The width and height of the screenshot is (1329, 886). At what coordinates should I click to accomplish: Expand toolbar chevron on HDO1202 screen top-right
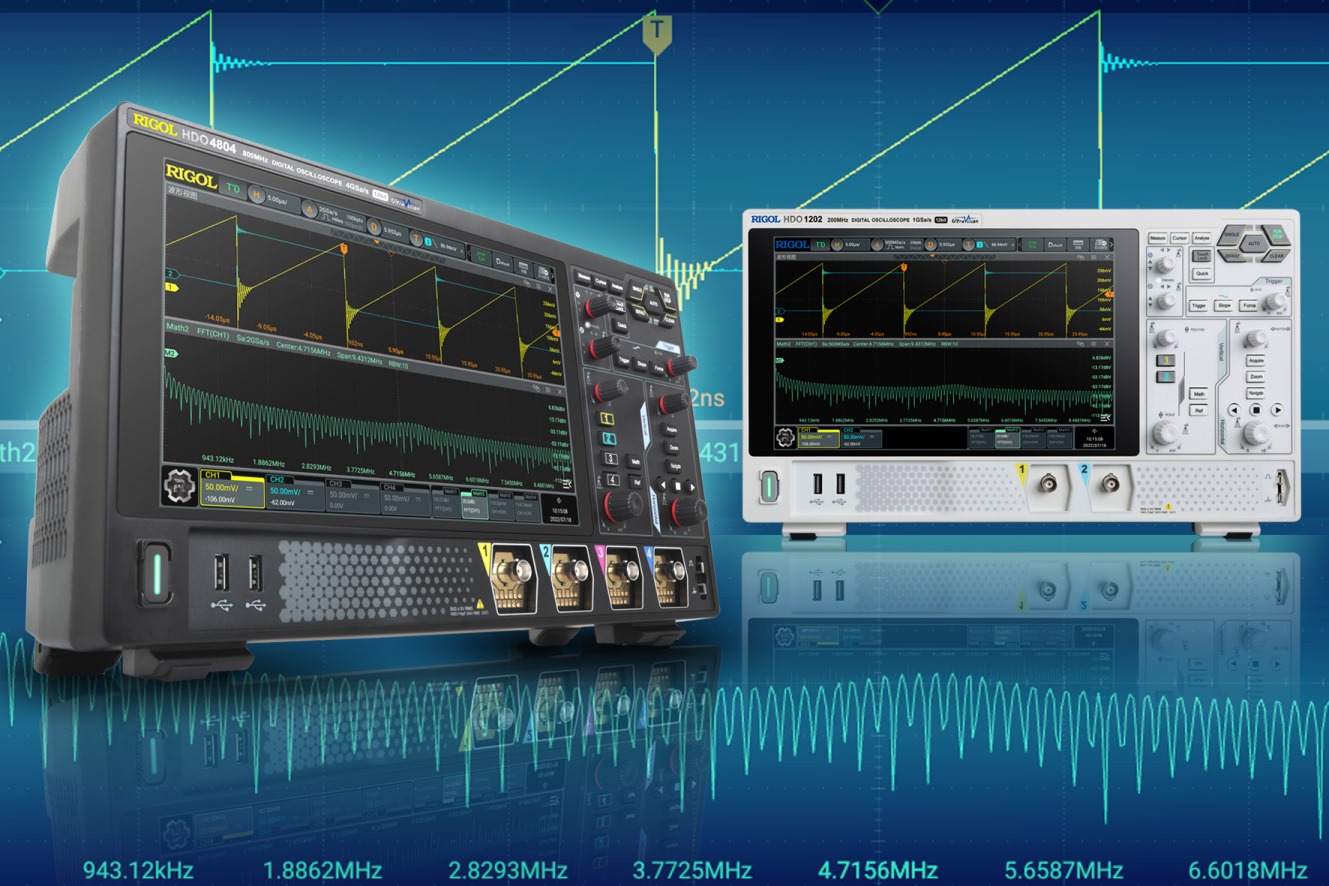pos(1111,245)
